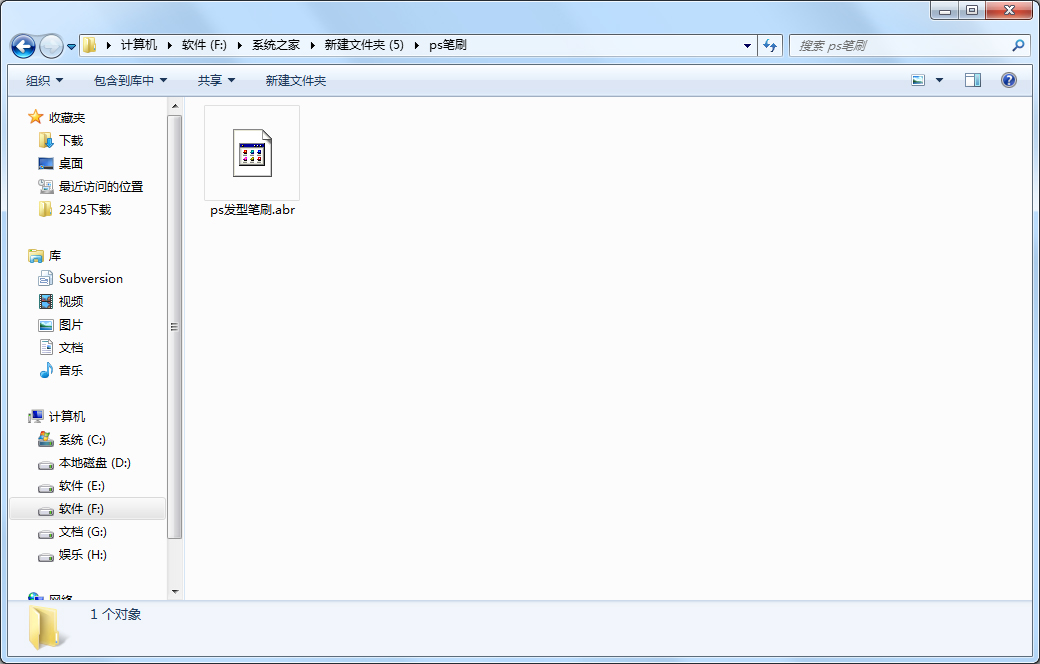The height and width of the screenshot is (664, 1040).
Task: Open the 图片 library
Action: (71, 324)
